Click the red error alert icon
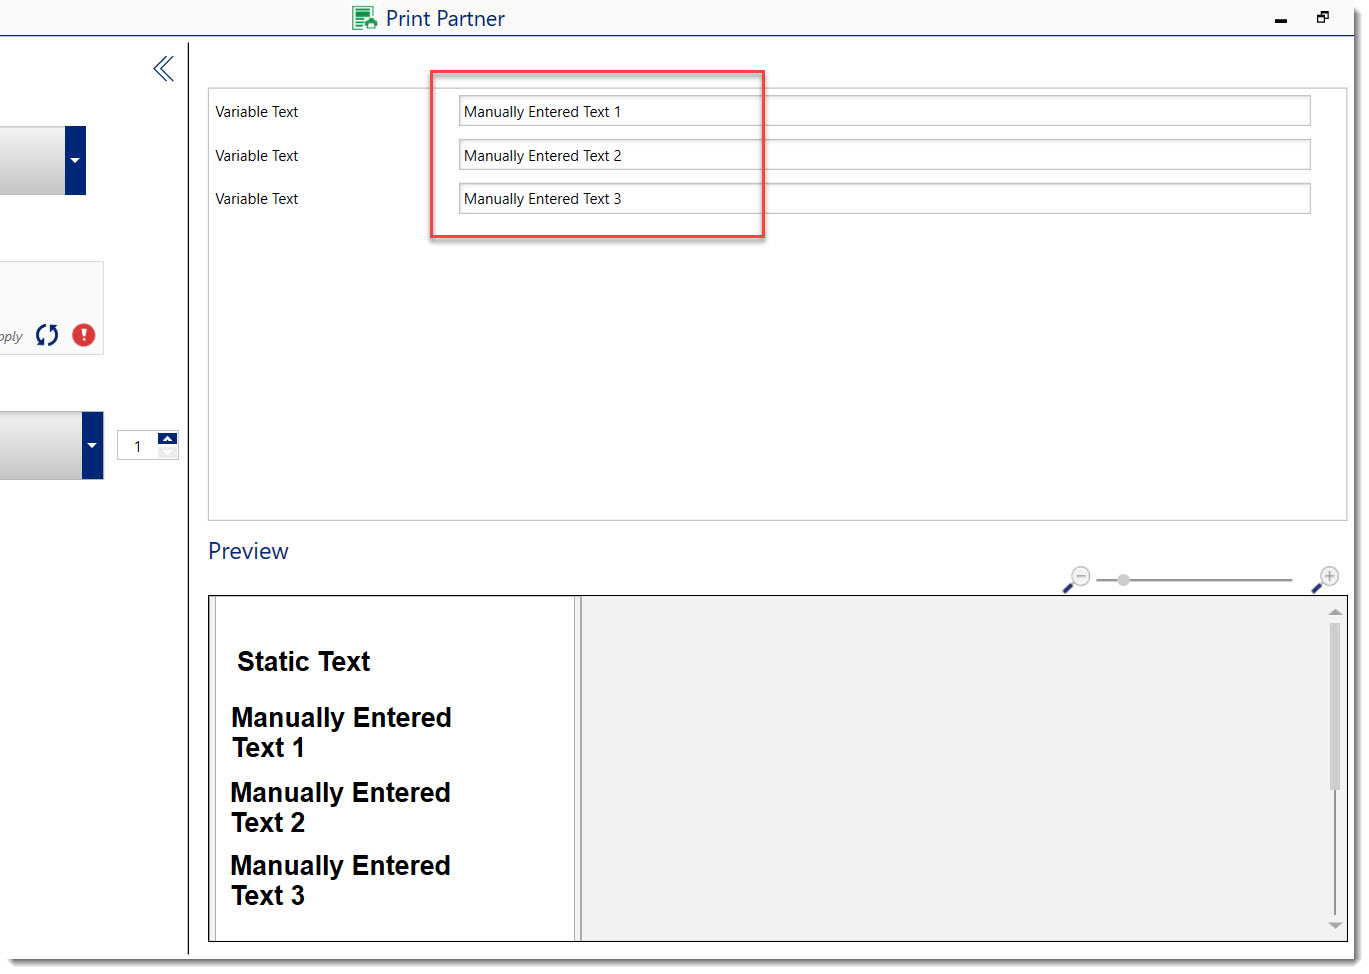This screenshot has height=974, width=1369. (x=84, y=335)
